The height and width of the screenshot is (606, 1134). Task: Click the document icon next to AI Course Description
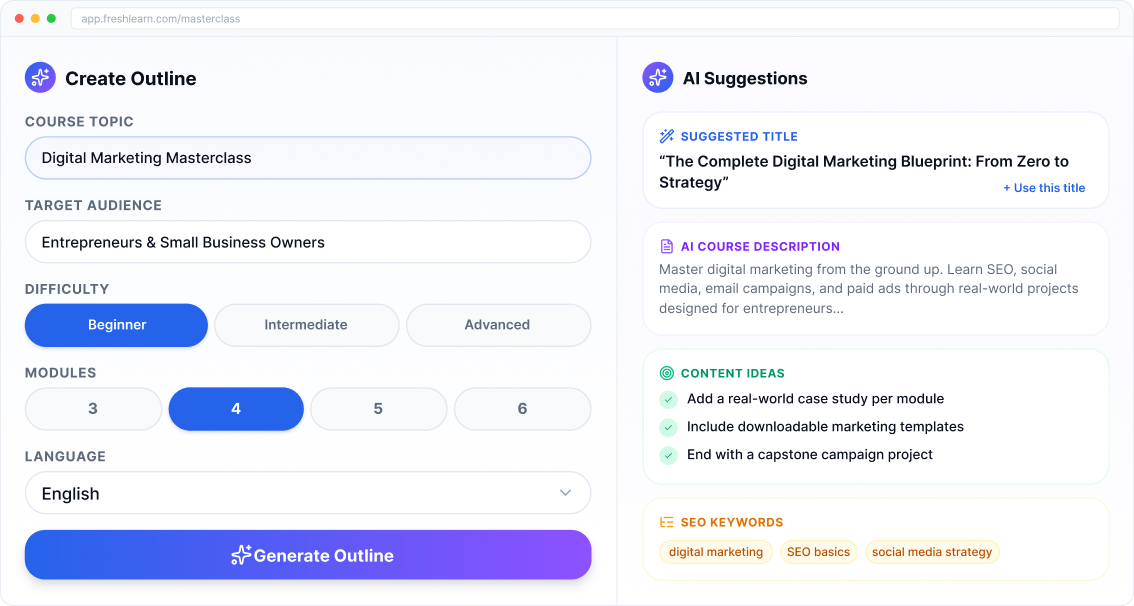tap(666, 246)
